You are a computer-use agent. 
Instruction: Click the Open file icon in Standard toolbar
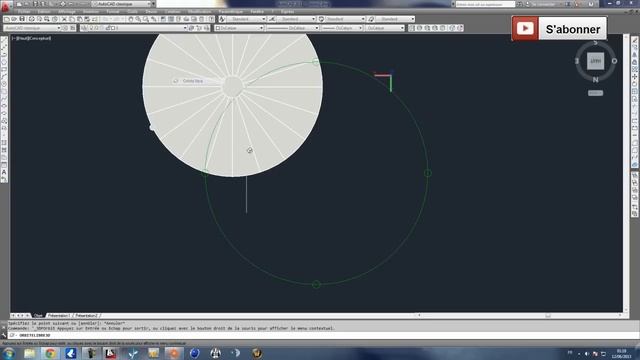[x=14, y=19]
